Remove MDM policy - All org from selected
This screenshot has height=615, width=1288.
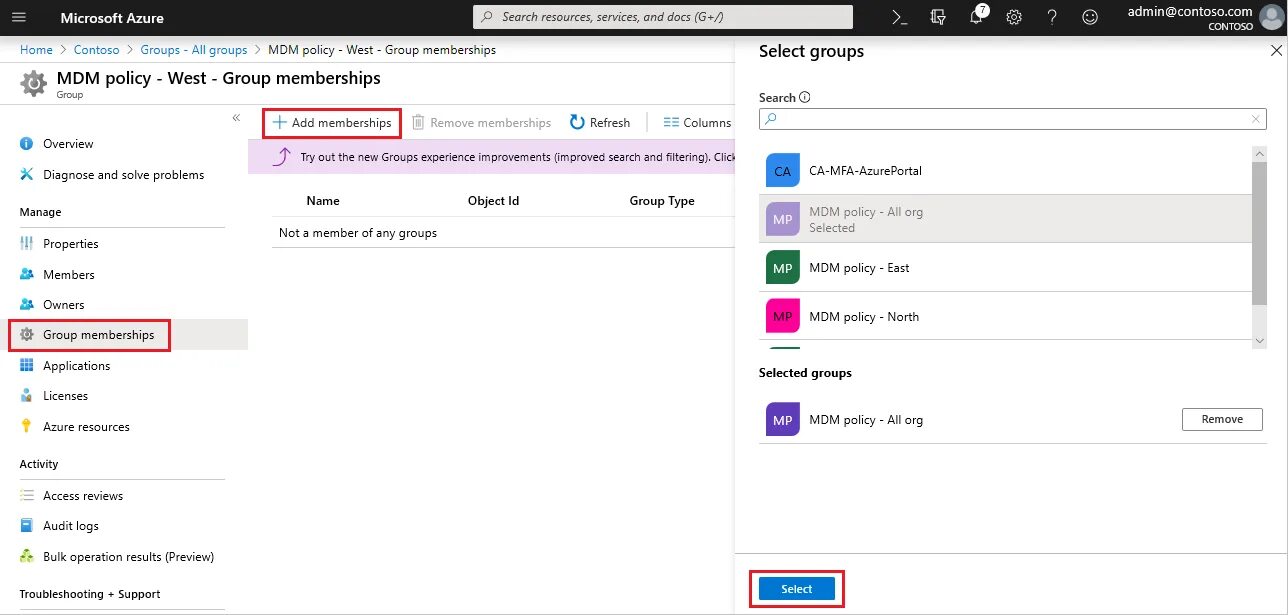[x=1222, y=420]
